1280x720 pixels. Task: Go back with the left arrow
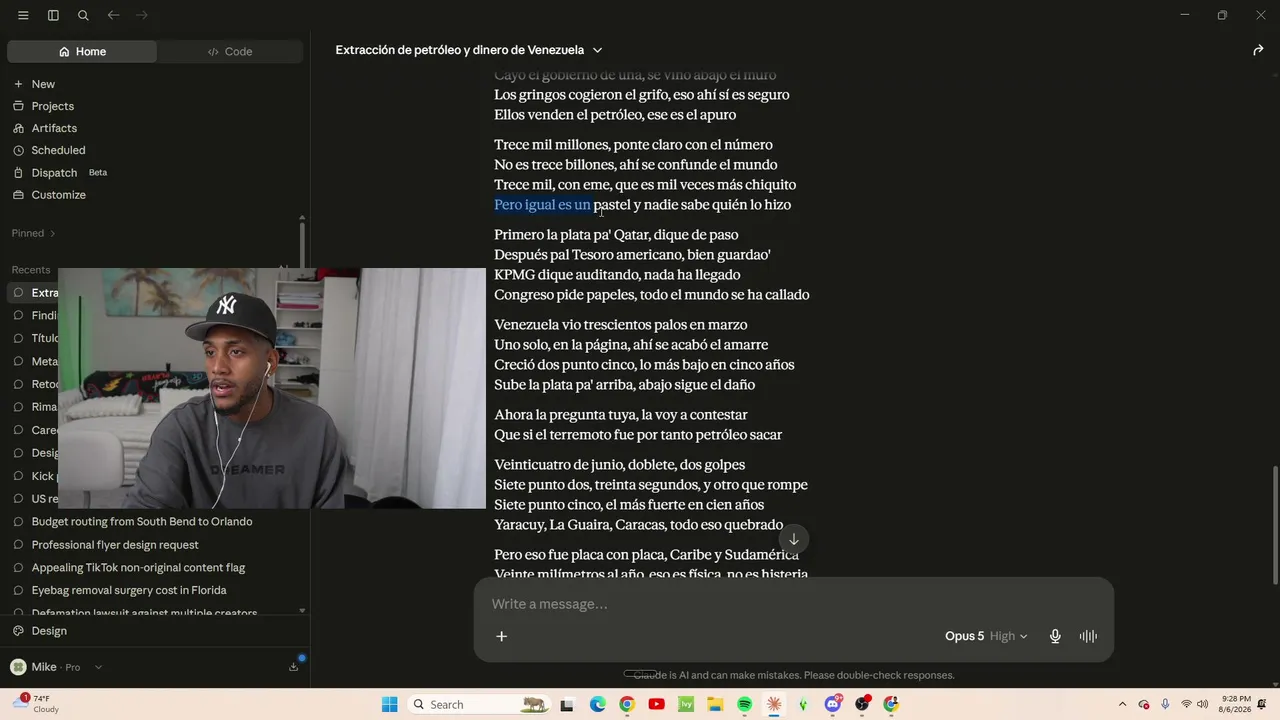coord(113,15)
